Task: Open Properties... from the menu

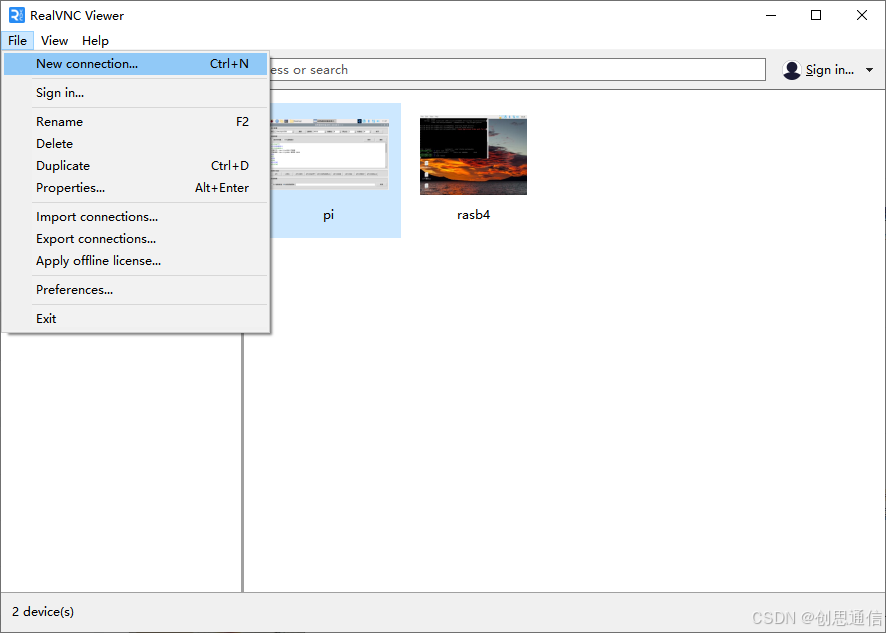Action: coord(136,188)
